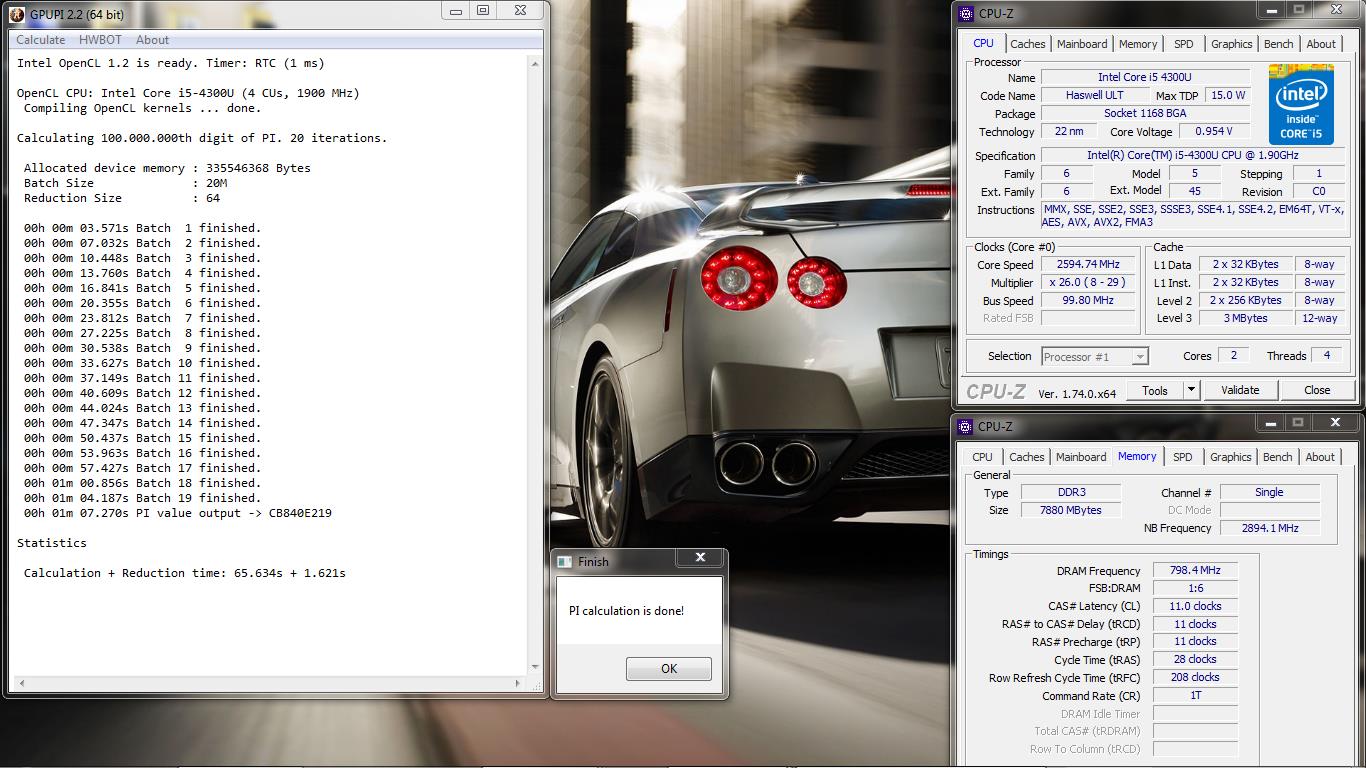Click the DRAM Frequency value 798.4 MHz
1366x768 pixels.
pos(1195,570)
